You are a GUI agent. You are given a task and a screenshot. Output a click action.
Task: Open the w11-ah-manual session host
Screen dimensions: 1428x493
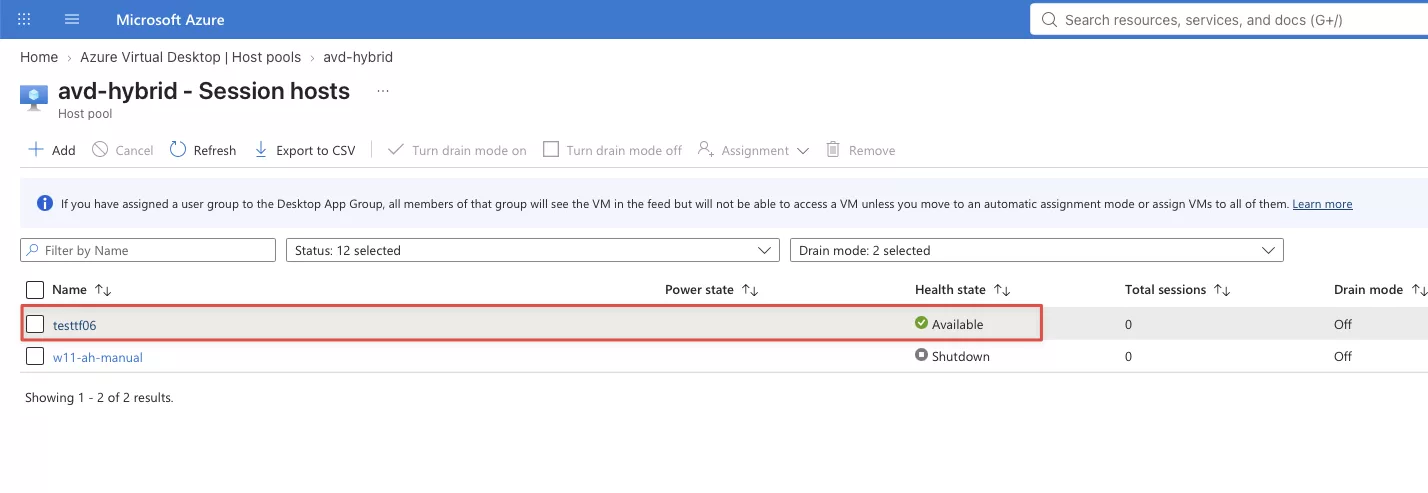(98, 357)
